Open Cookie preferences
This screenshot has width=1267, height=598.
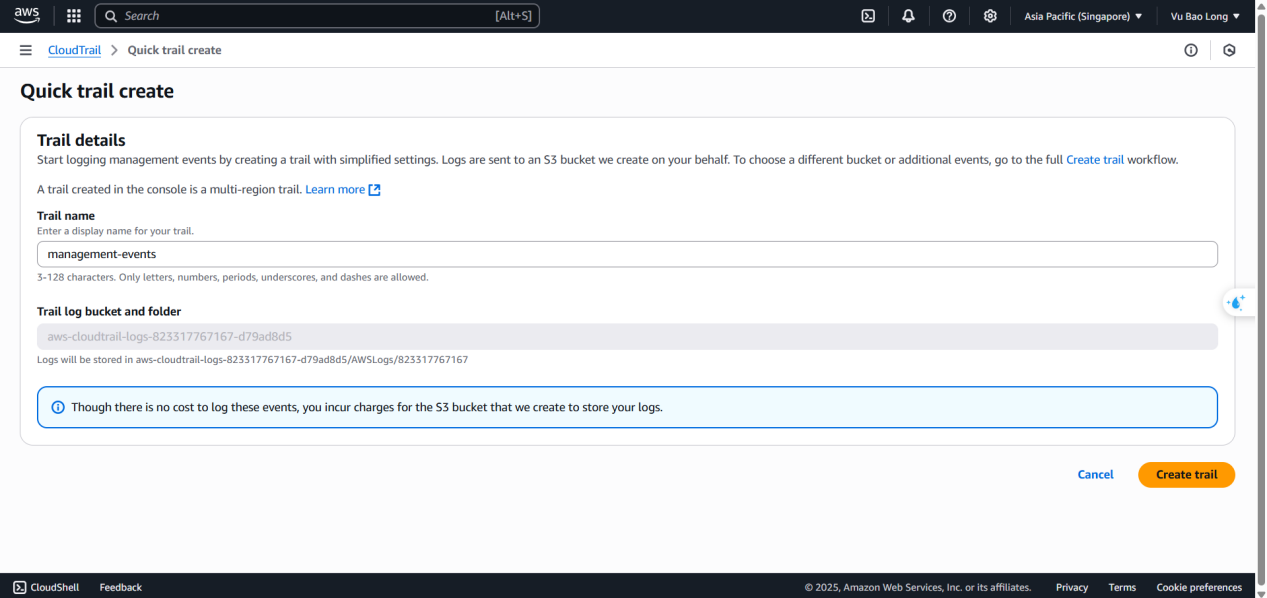click(x=1199, y=587)
